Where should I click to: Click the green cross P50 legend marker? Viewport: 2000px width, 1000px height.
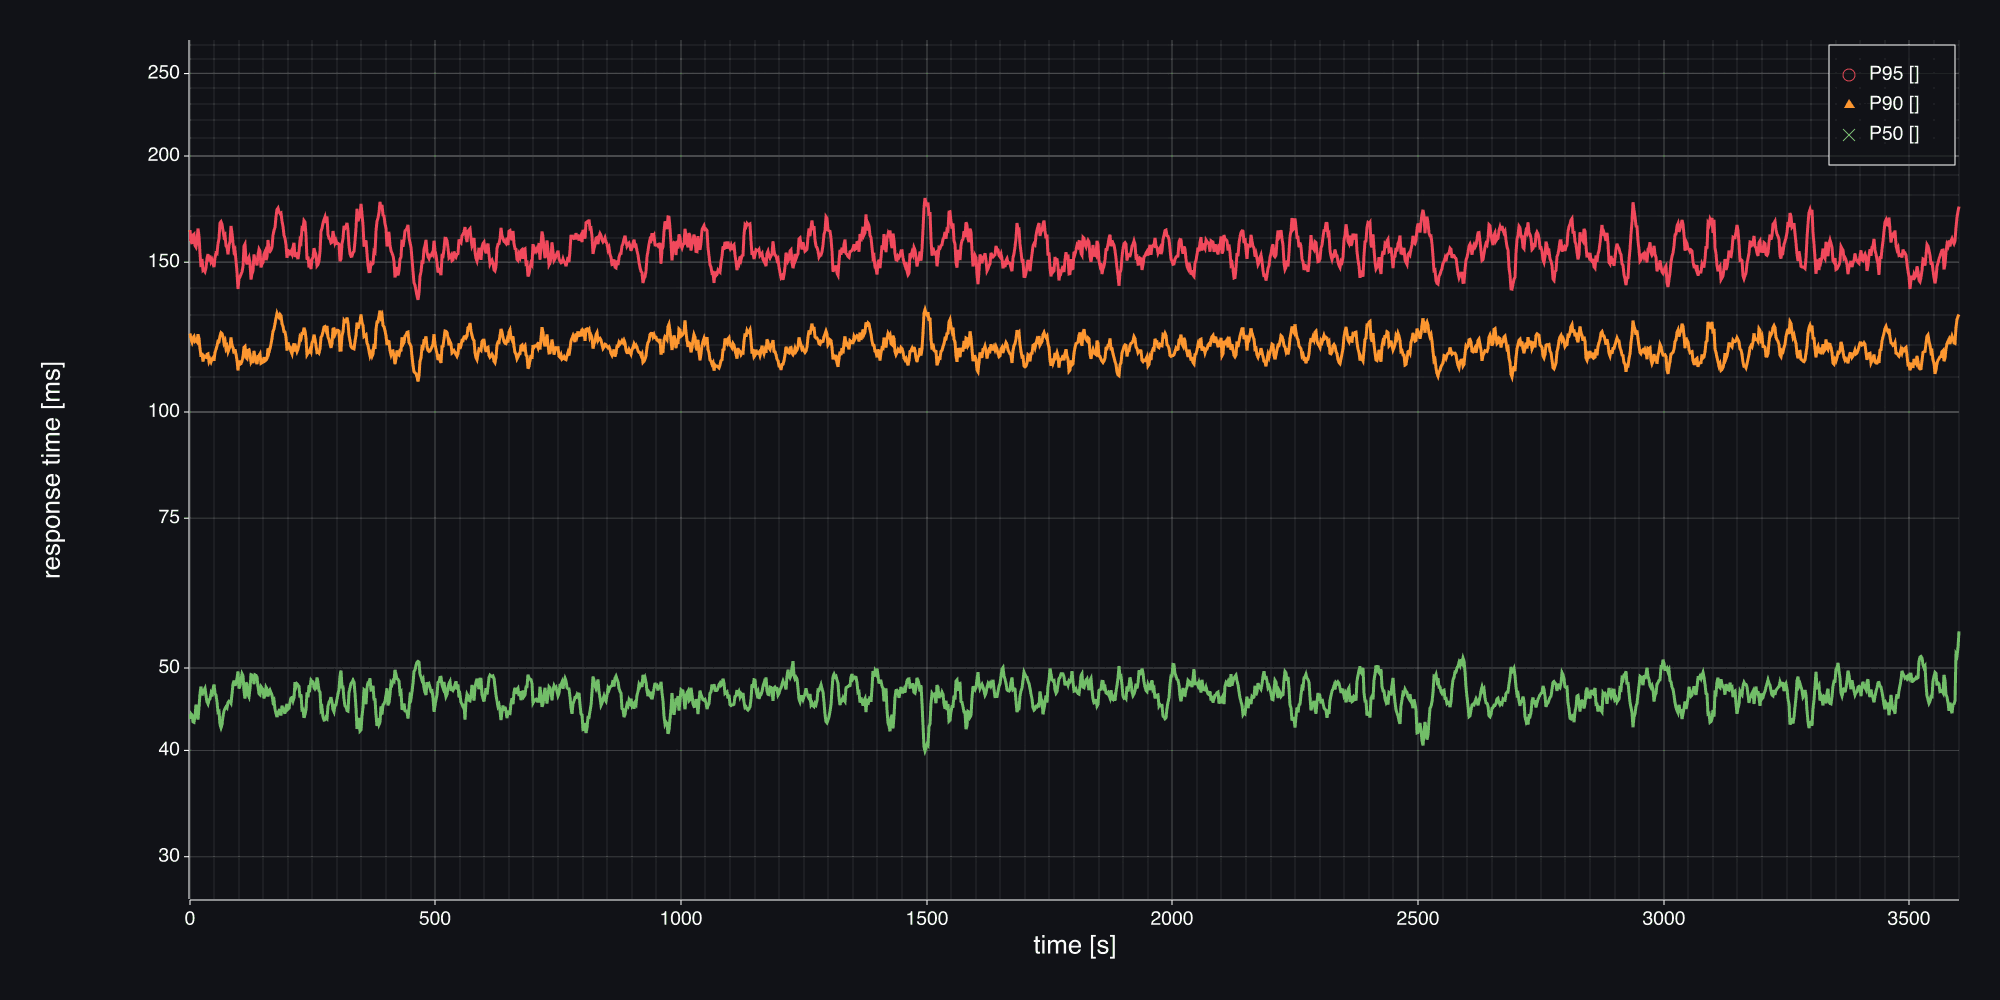tap(1849, 135)
